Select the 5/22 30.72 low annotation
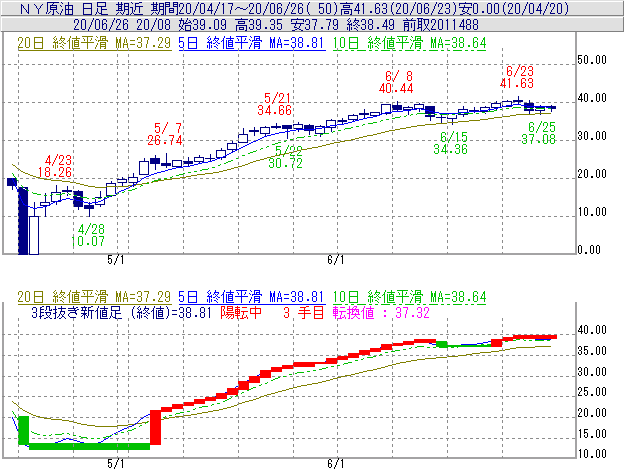 pyautogui.click(x=285, y=157)
